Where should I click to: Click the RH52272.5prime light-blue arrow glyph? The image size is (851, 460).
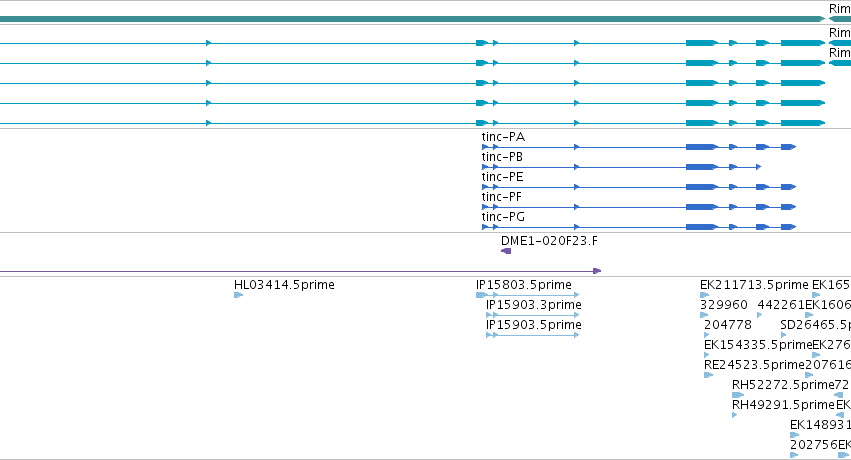pos(738,395)
